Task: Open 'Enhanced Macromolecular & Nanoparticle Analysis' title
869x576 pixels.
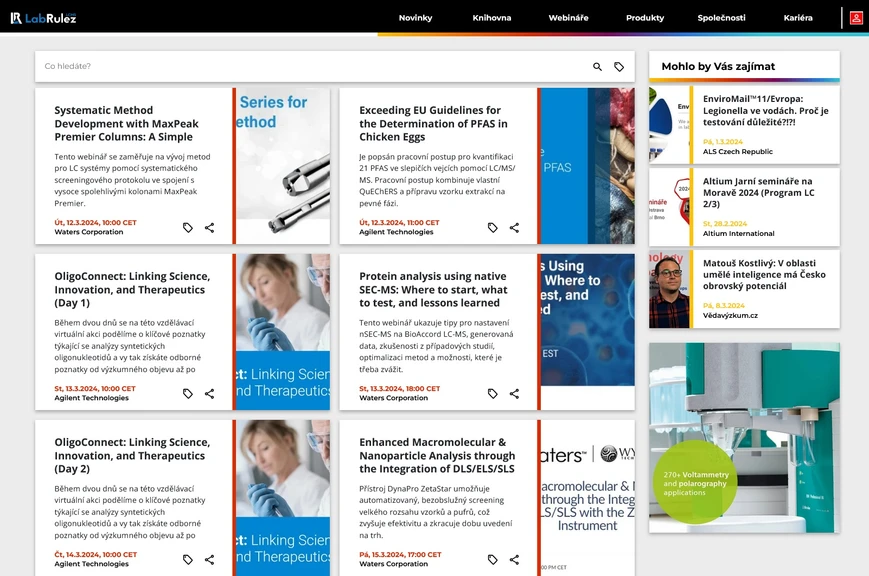Action: pos(437,456)
